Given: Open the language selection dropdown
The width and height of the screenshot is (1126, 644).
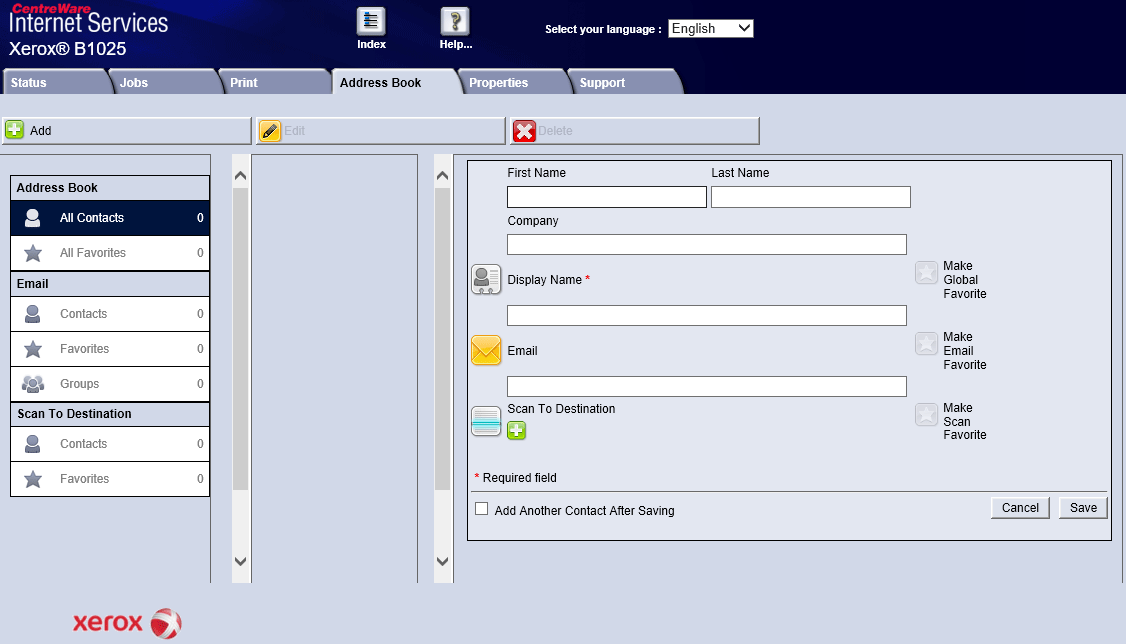Looking at the screenshot, I should click(710, 29).
